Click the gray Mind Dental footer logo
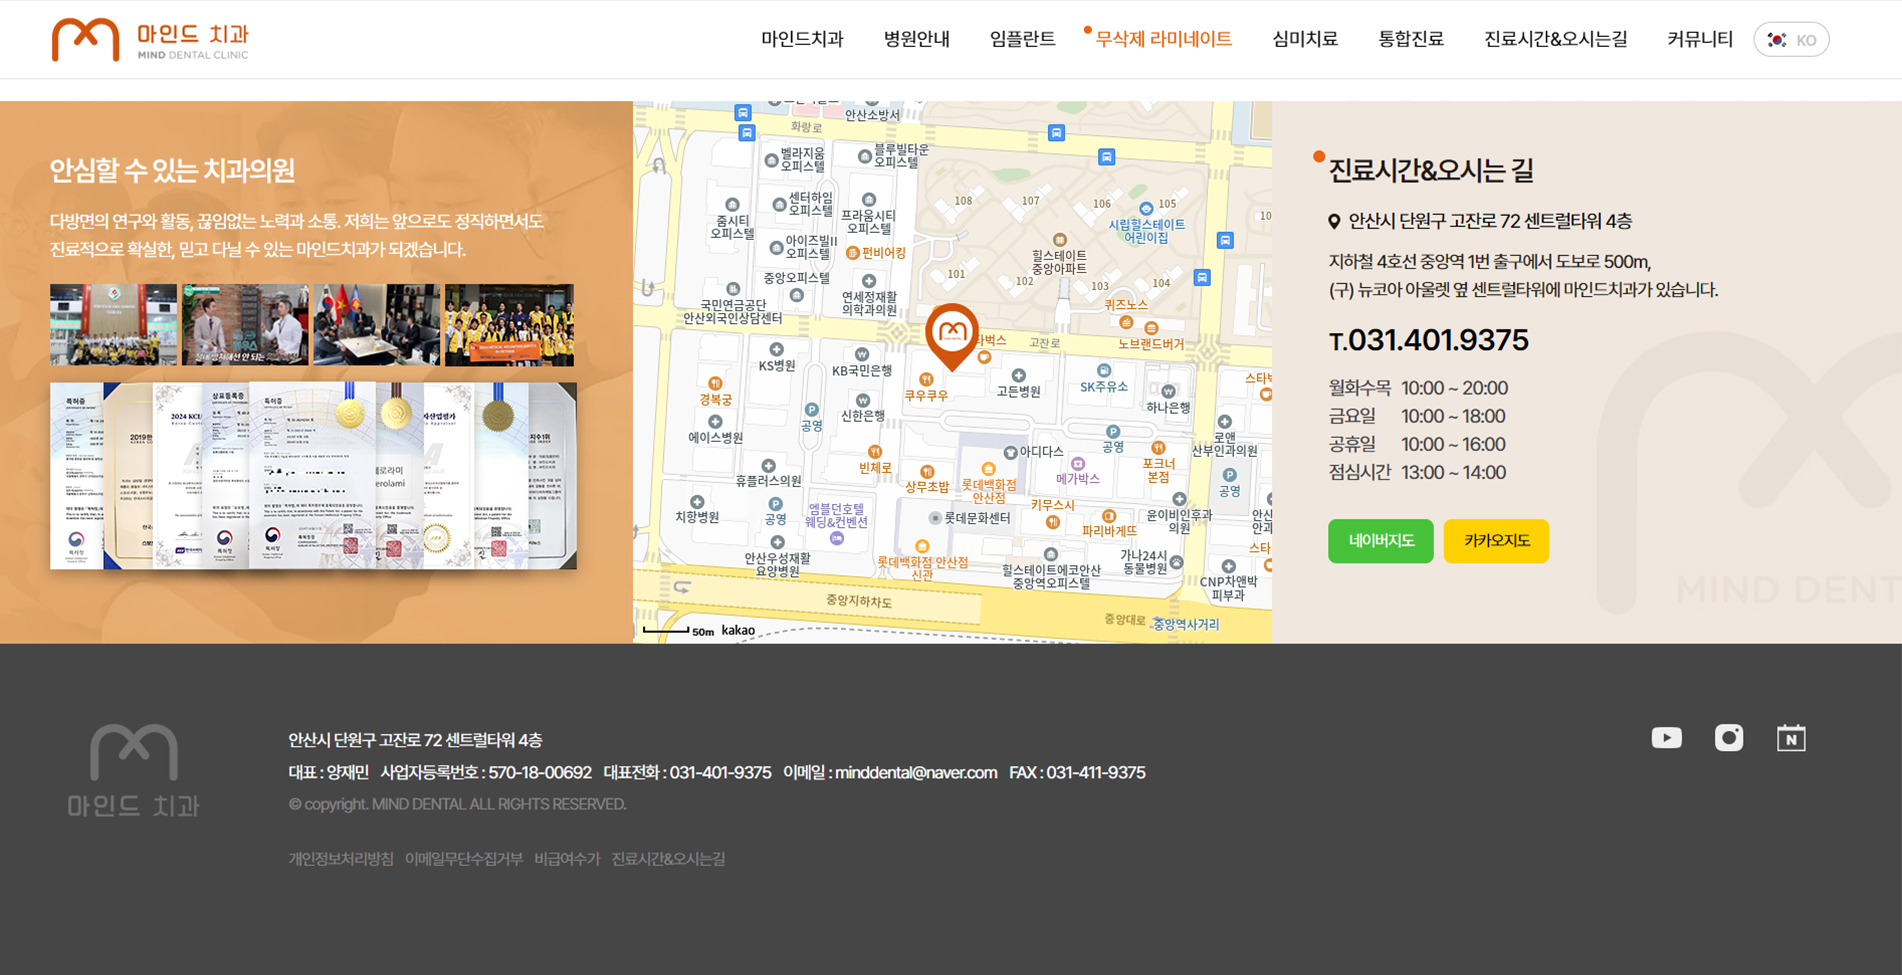Screen dimensions: 1902x975 click(x=133, y=770)
